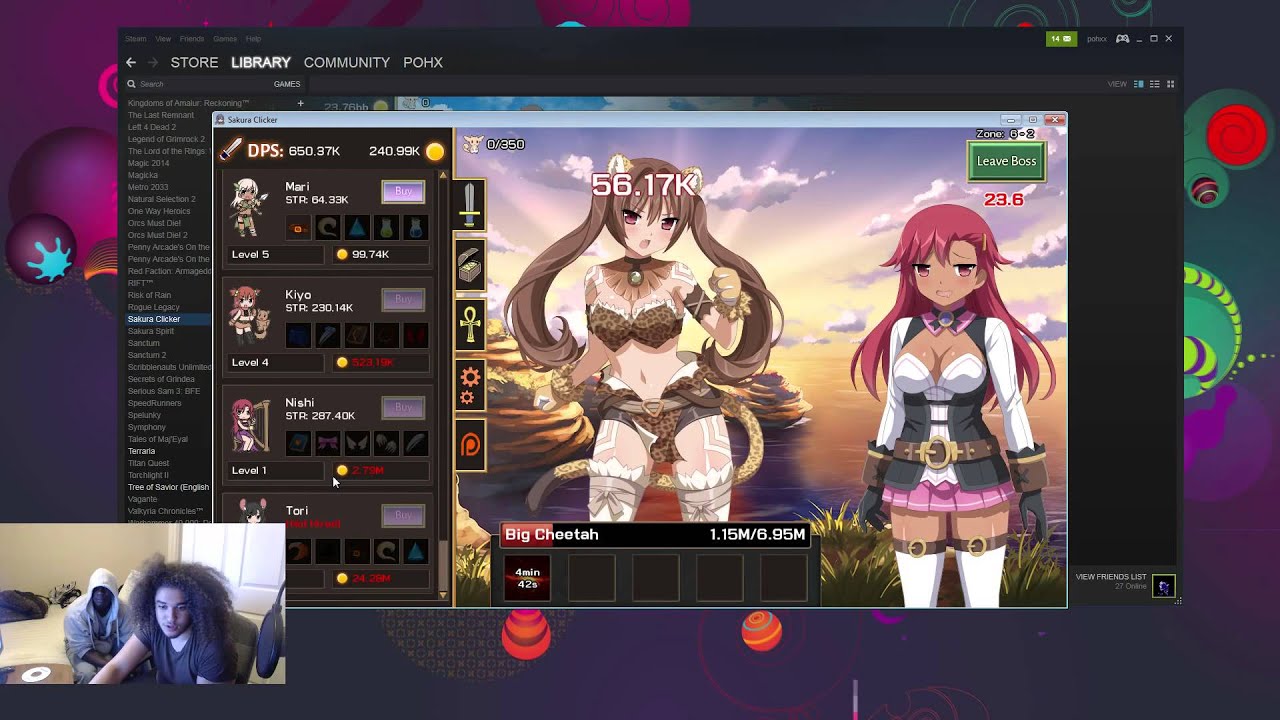This screenshot has width=1280, height=720.
Task: Click Nishi's blue book upgrade icon
Action: 298,443
